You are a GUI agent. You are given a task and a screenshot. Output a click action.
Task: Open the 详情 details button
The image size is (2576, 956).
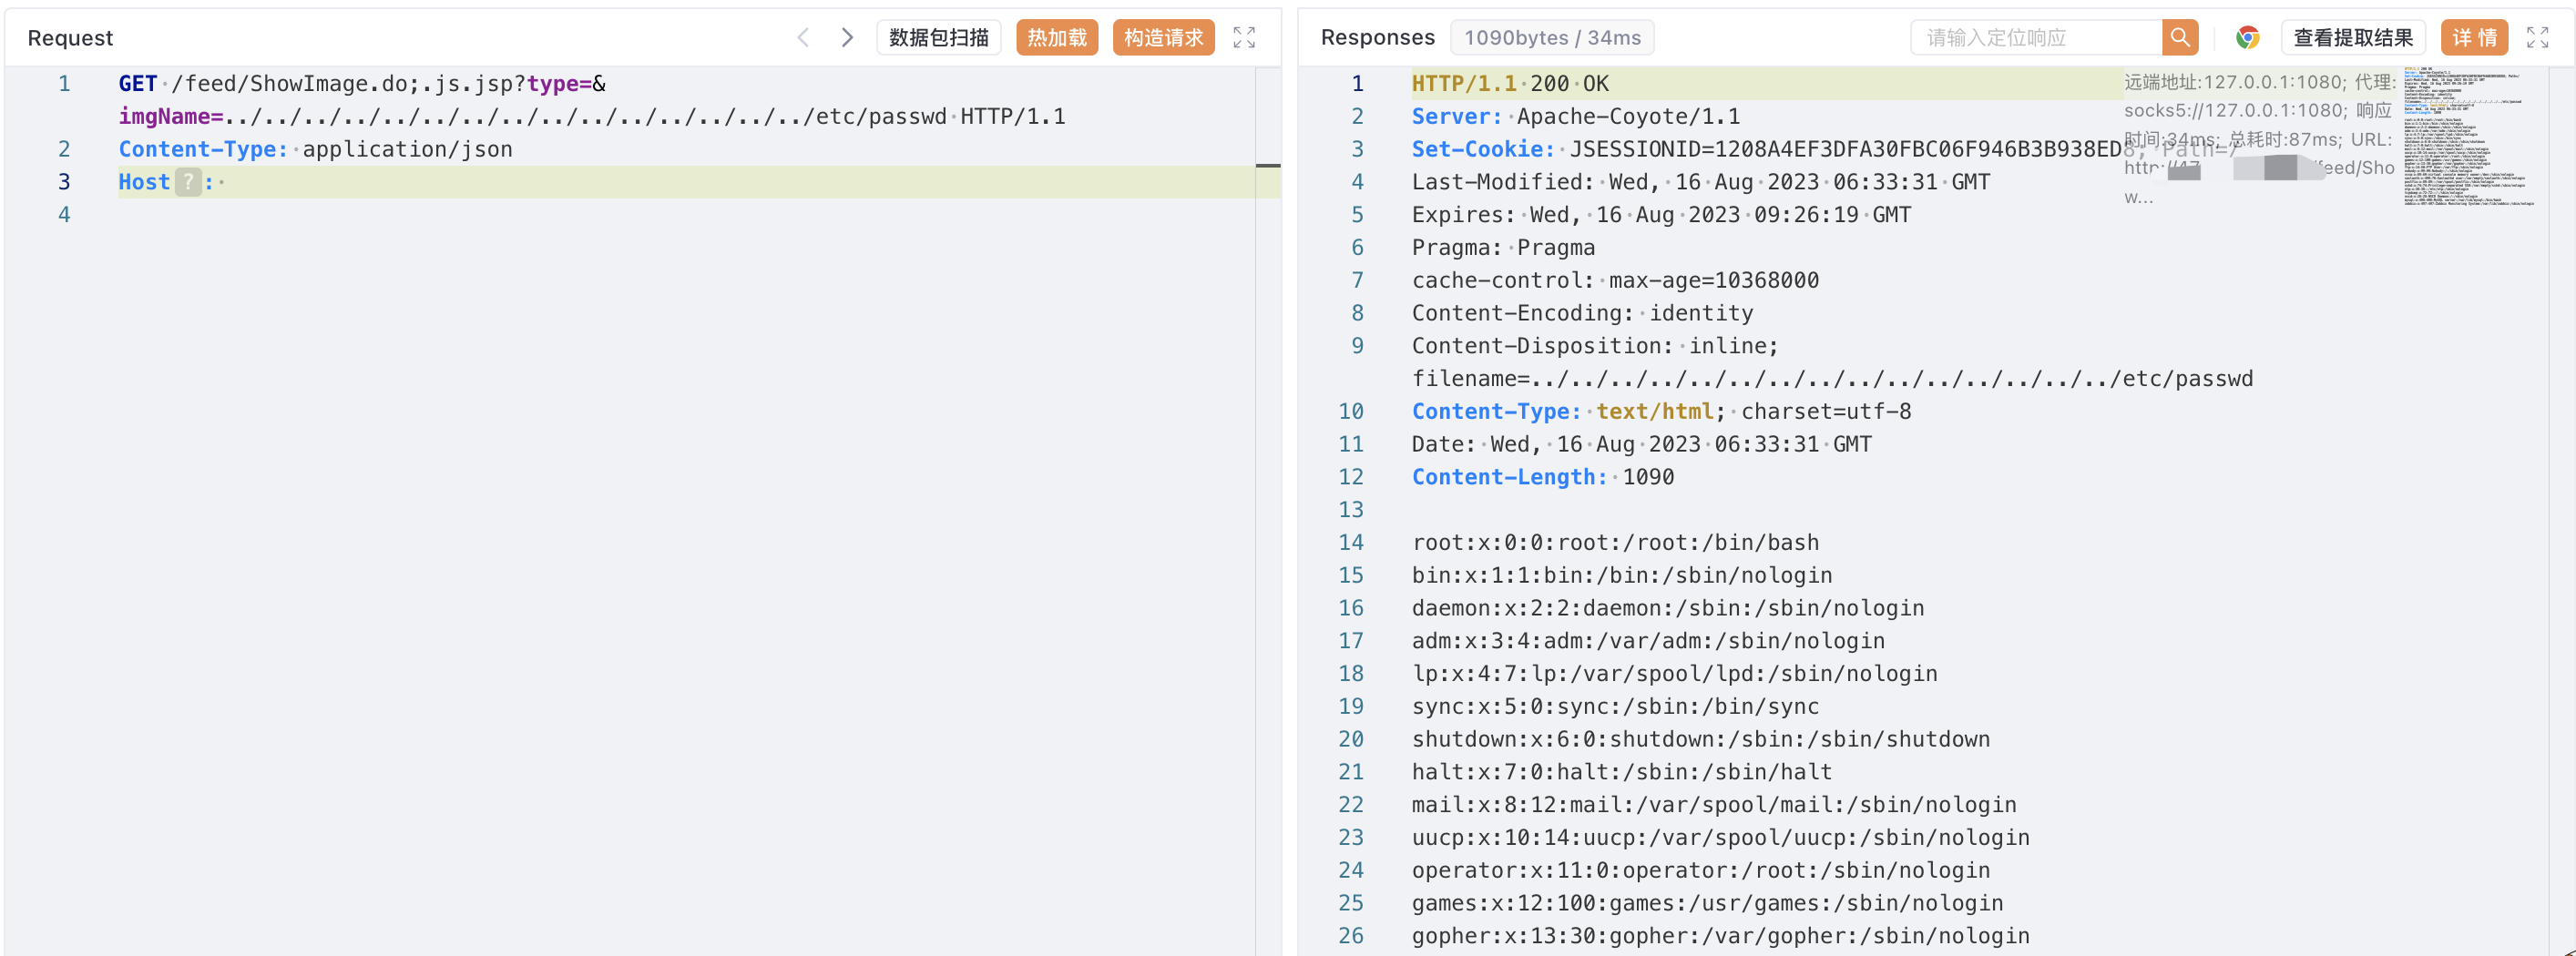pyautogui.click(x=2473, y=38)
